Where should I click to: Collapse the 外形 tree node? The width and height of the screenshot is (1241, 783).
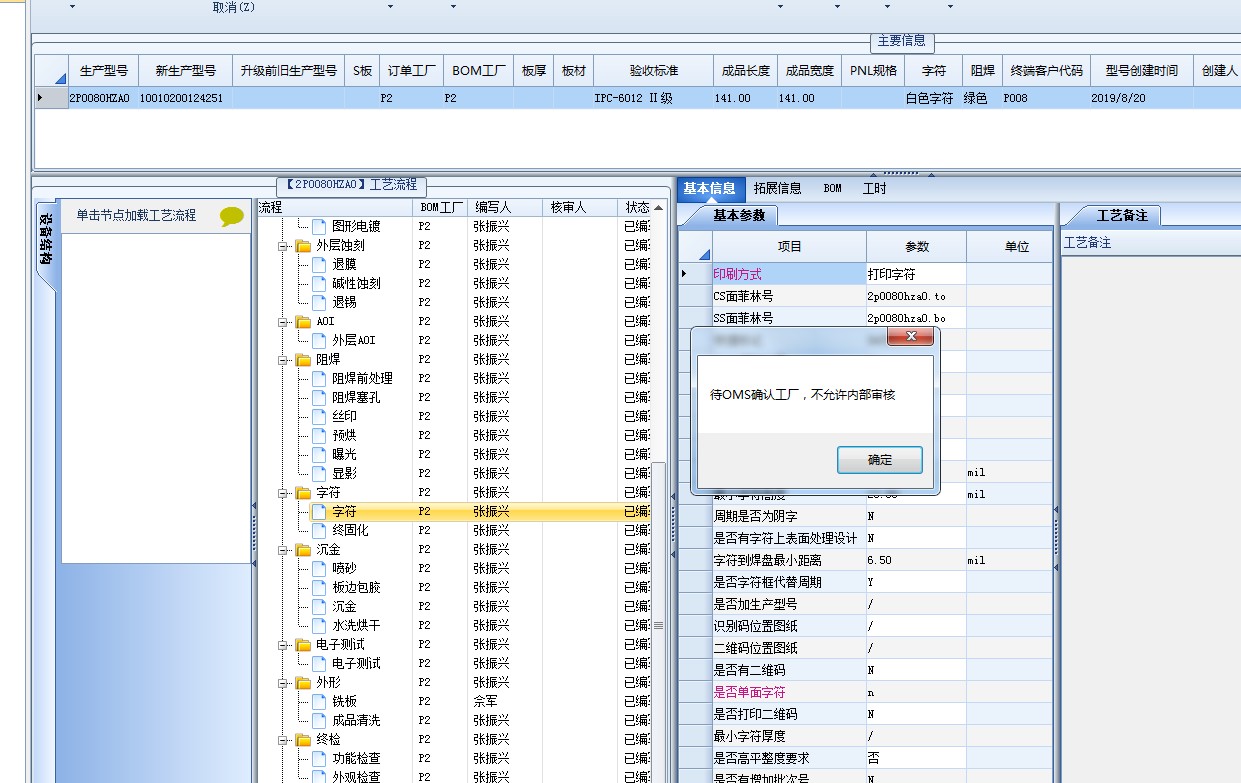click(x=283, y=682)
